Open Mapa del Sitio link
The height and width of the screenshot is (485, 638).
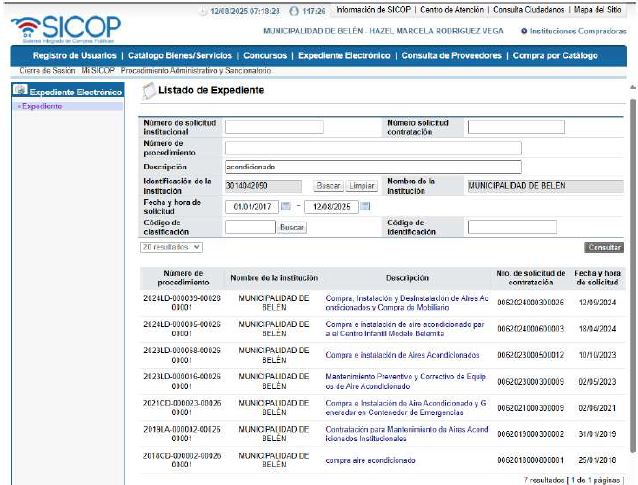coord(597,9)
